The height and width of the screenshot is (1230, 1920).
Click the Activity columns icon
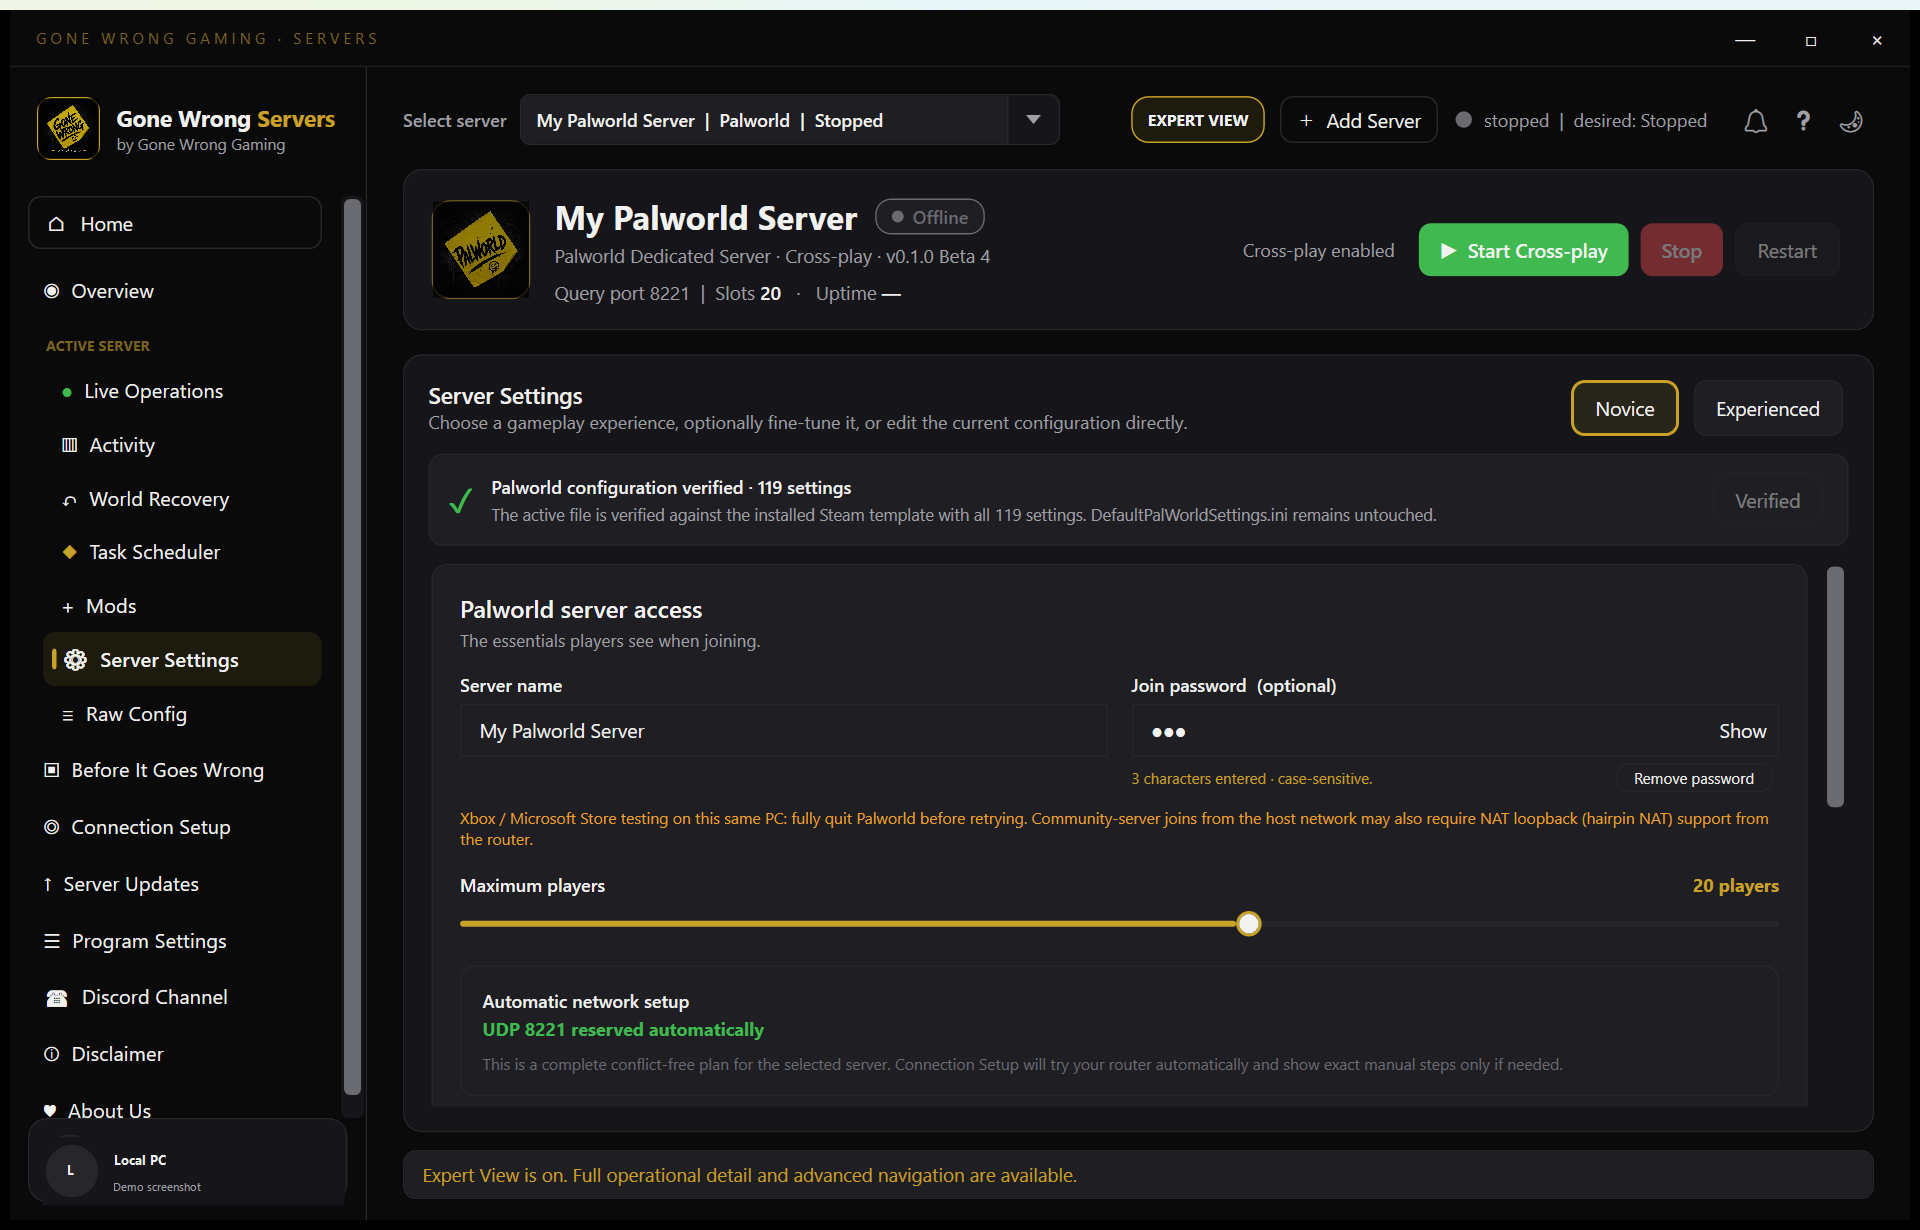click(x=69, y=445)
